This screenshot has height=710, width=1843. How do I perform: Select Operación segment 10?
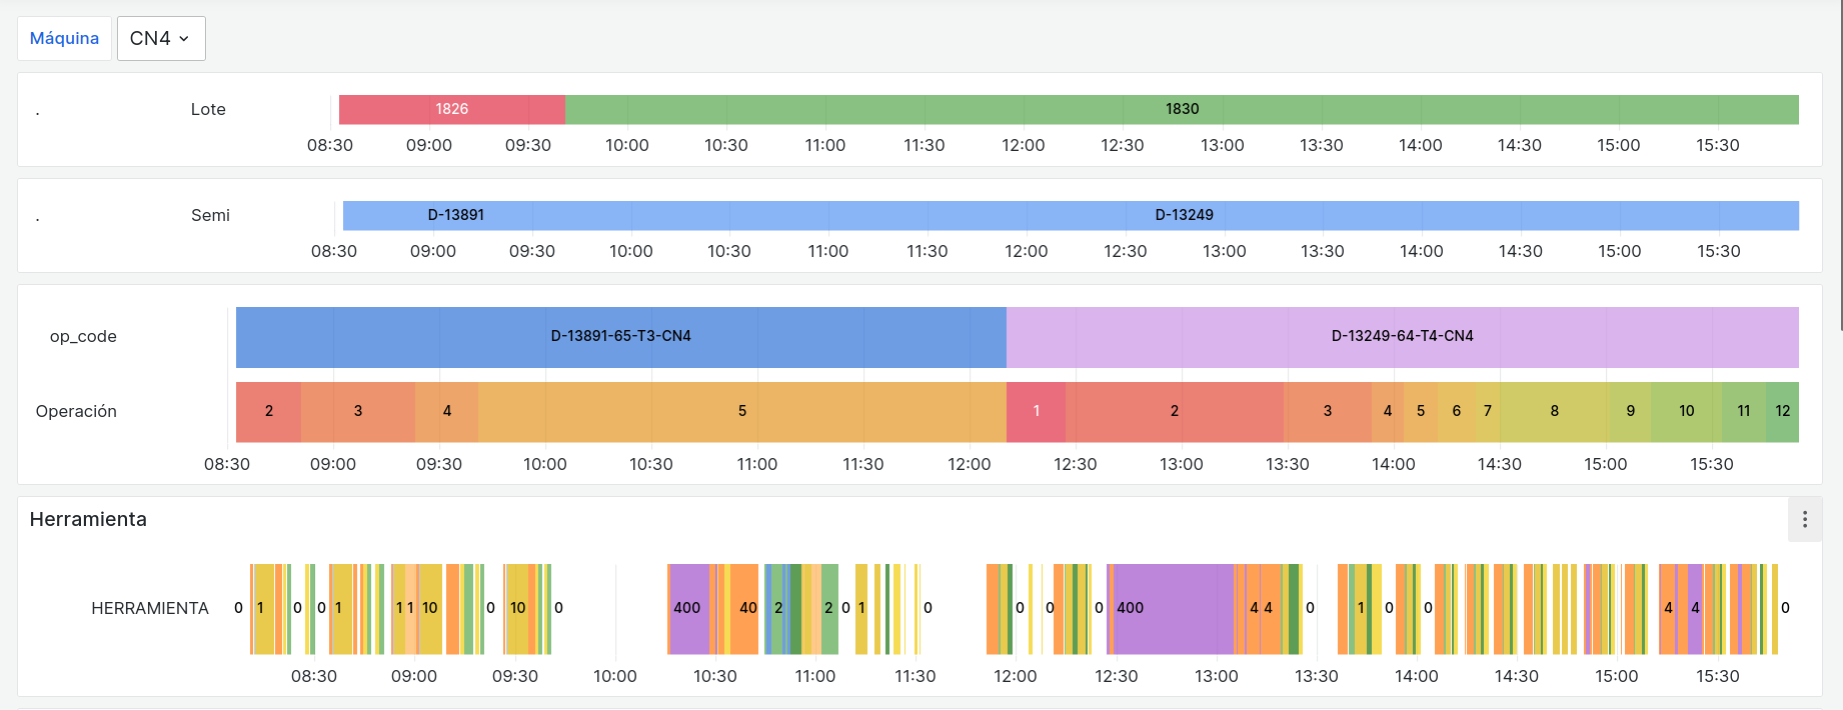coord(1686,411)
